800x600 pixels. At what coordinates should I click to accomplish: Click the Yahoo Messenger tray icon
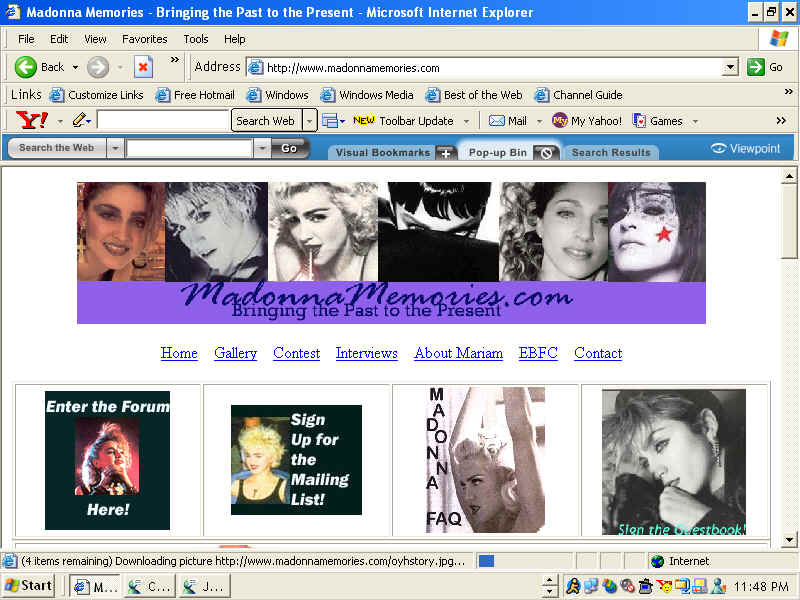664,586
